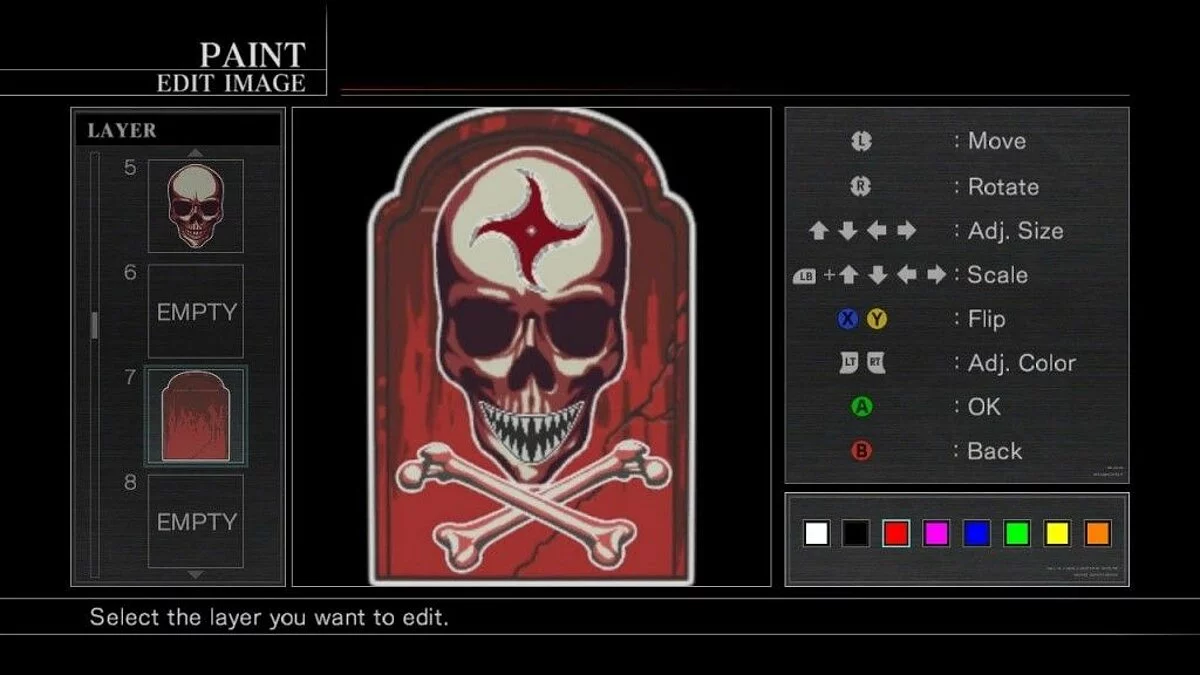Pick the magenta color swatch
Viewport: 1200px width, 675px height.
pyautogui.click(x=936, y=534)
